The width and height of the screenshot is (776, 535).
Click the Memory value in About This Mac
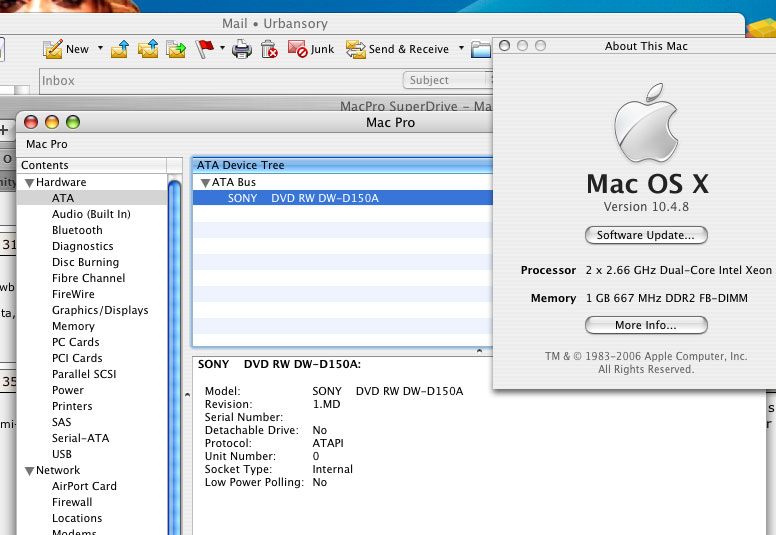point(667,298)
